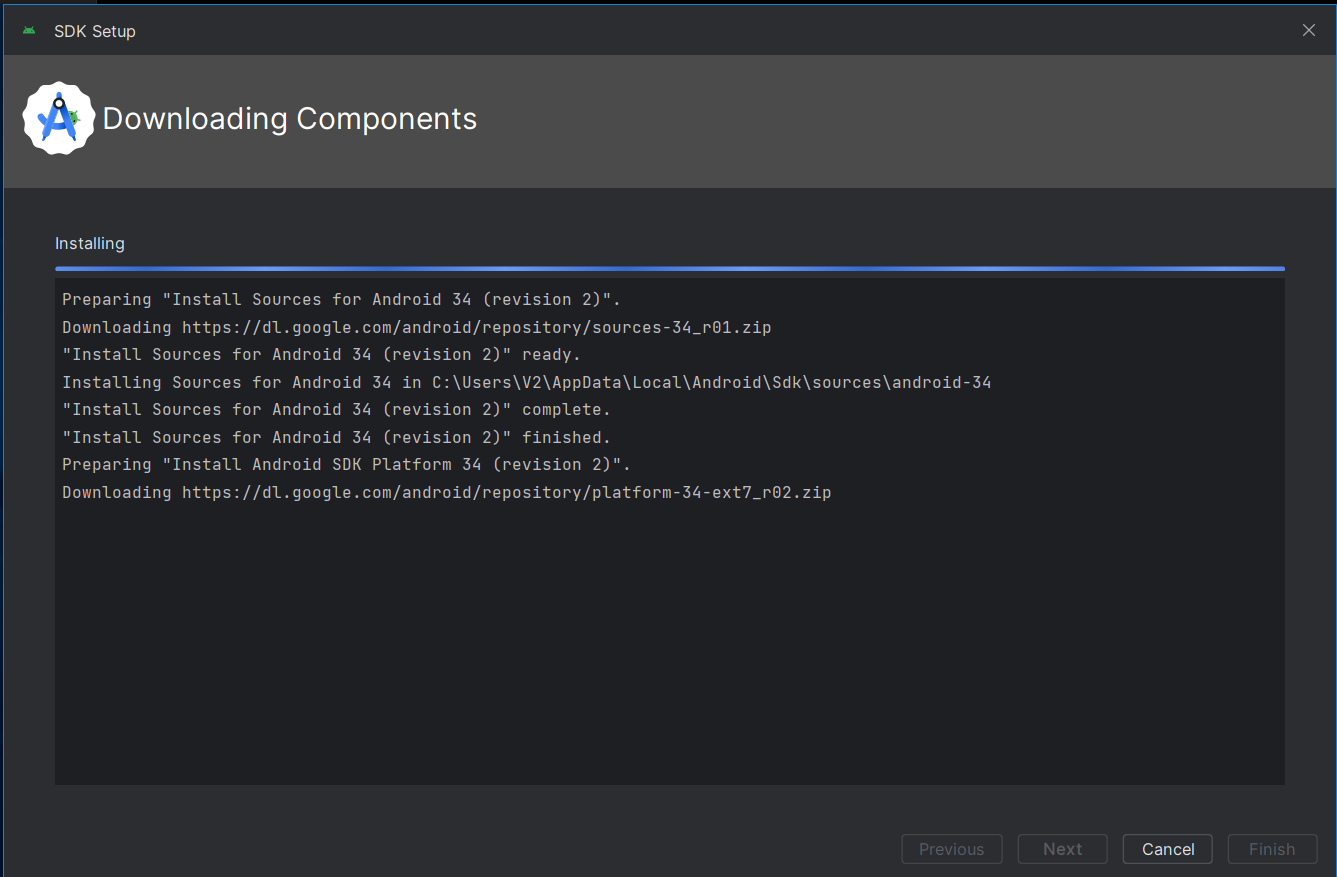Click the disabled Previous button
This screenshot has height=877, width=1337.
pyautogui.click(x=951, y=849)
